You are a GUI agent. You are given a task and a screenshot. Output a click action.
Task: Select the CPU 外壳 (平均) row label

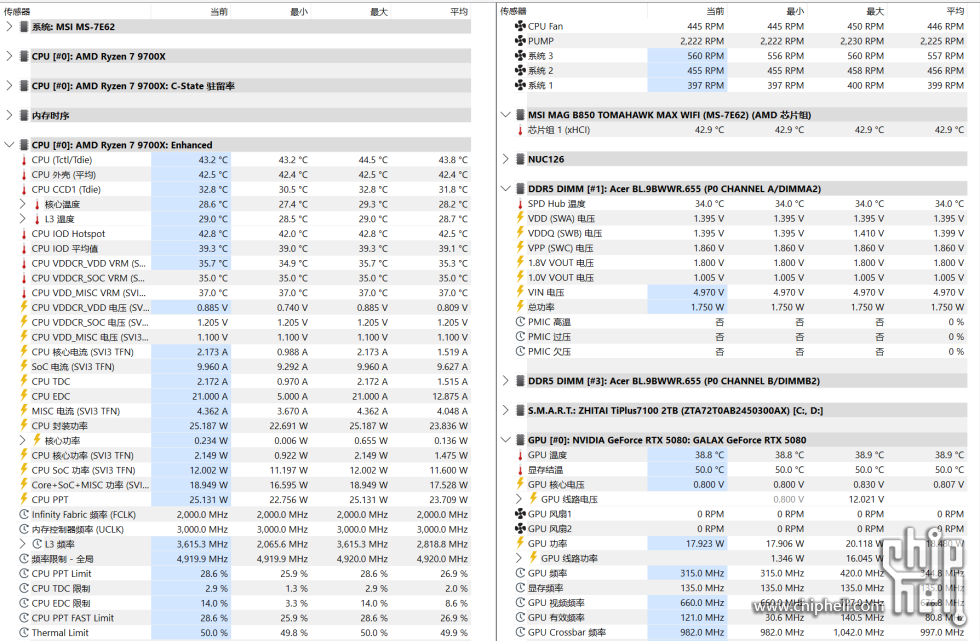64,174
